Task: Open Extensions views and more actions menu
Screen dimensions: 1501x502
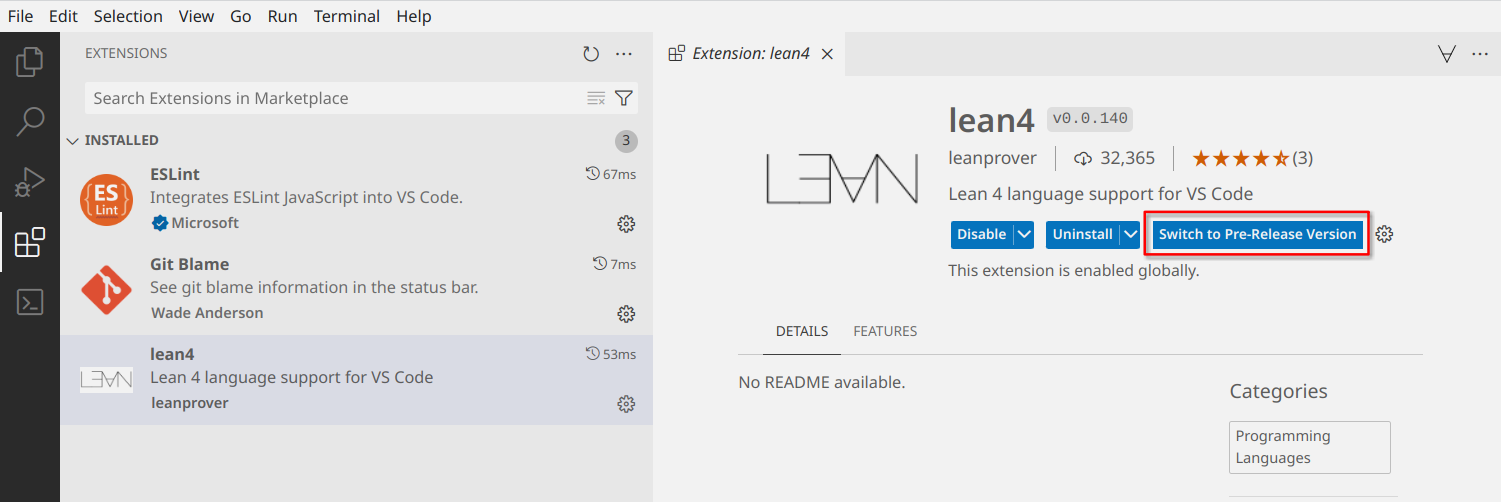Action: pyautogui.click(x=624, y=54)
